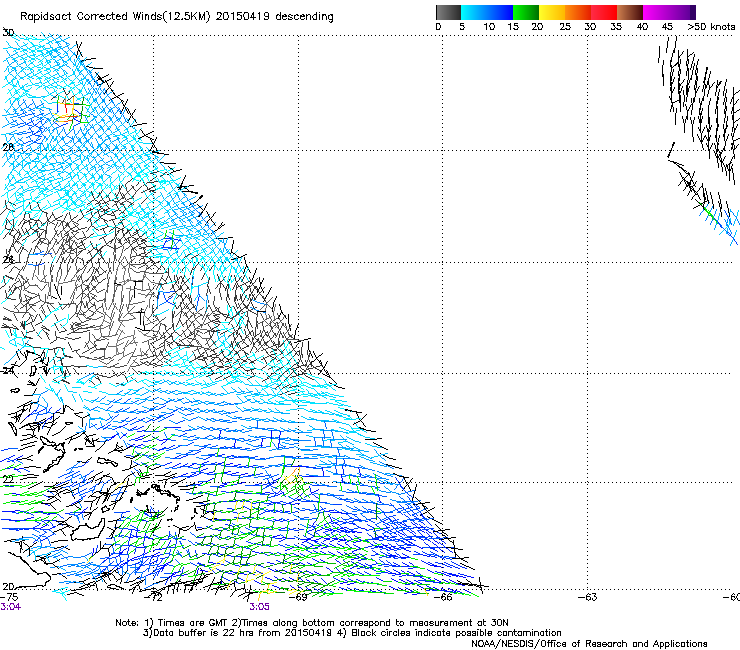This screenshot has width=740, height=650.
Task: Click the NOAA/NESDIS Office of Research credit
Action: click(x=589, y=644)
